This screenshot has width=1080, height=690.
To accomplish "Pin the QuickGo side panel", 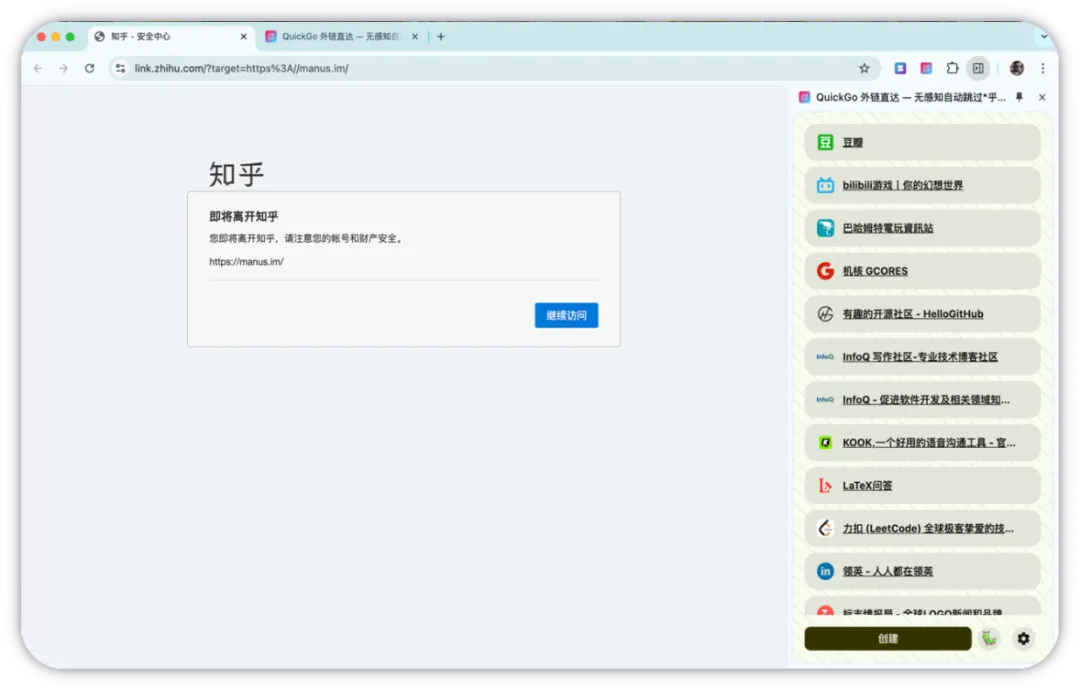I will point(1019,97).
